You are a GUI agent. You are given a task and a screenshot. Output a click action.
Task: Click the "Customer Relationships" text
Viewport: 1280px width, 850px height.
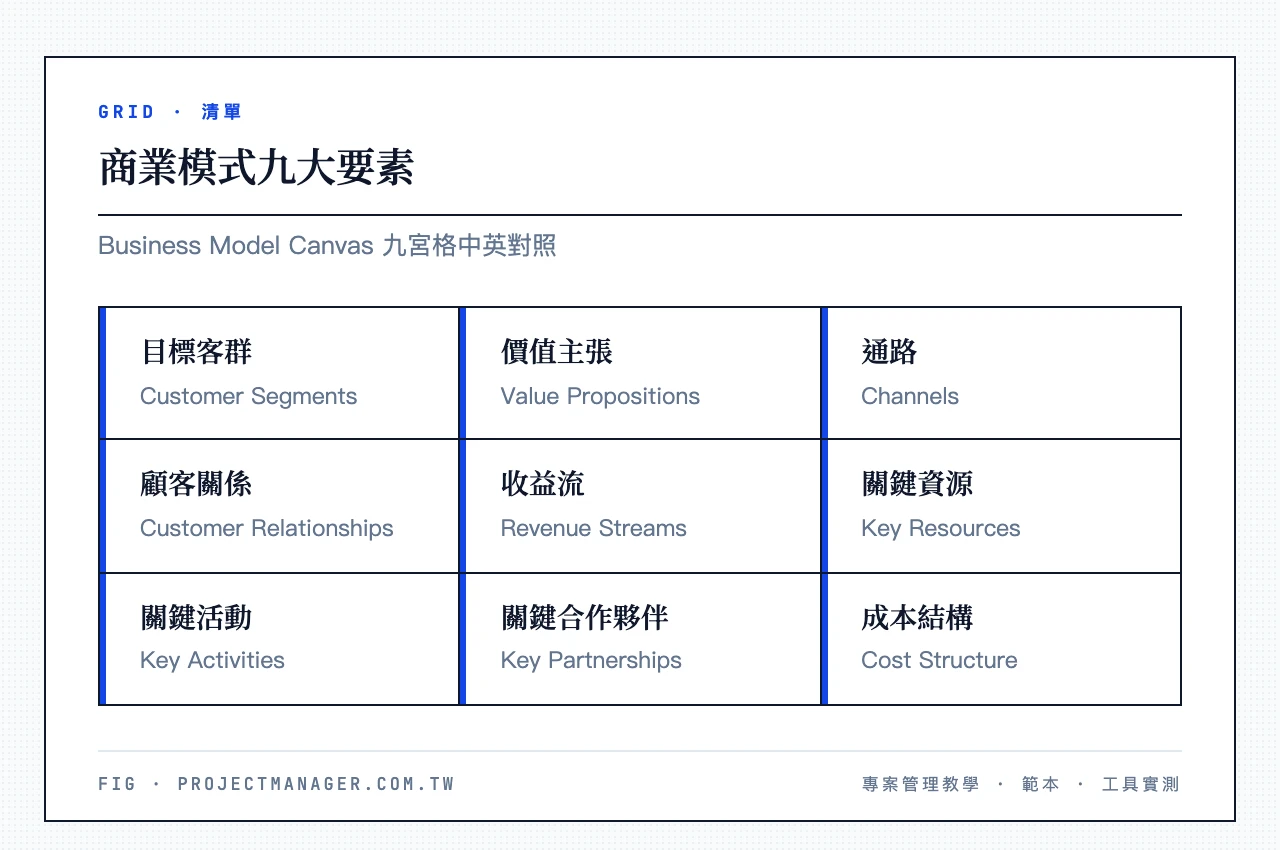click(267, 528)
